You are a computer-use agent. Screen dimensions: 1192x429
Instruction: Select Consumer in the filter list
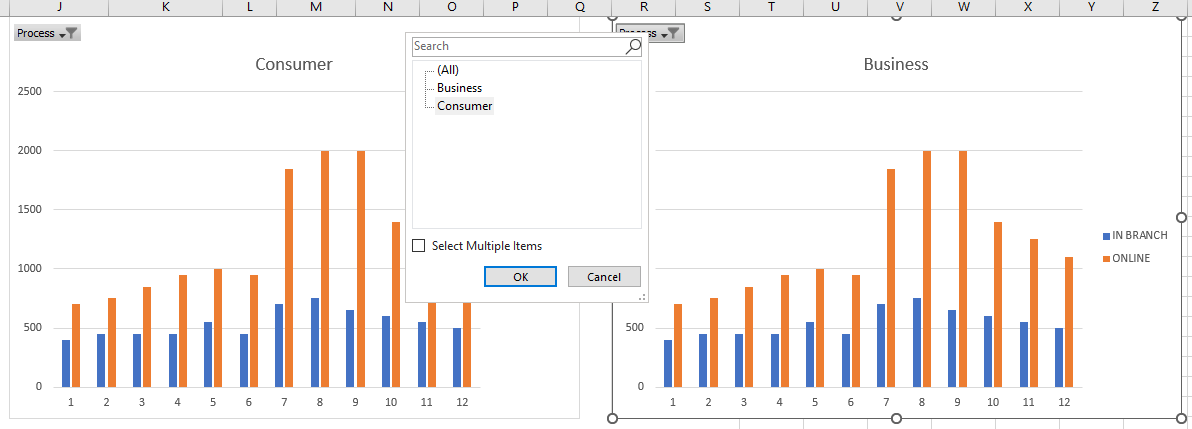pyautogui.click(x=464, y=106)
